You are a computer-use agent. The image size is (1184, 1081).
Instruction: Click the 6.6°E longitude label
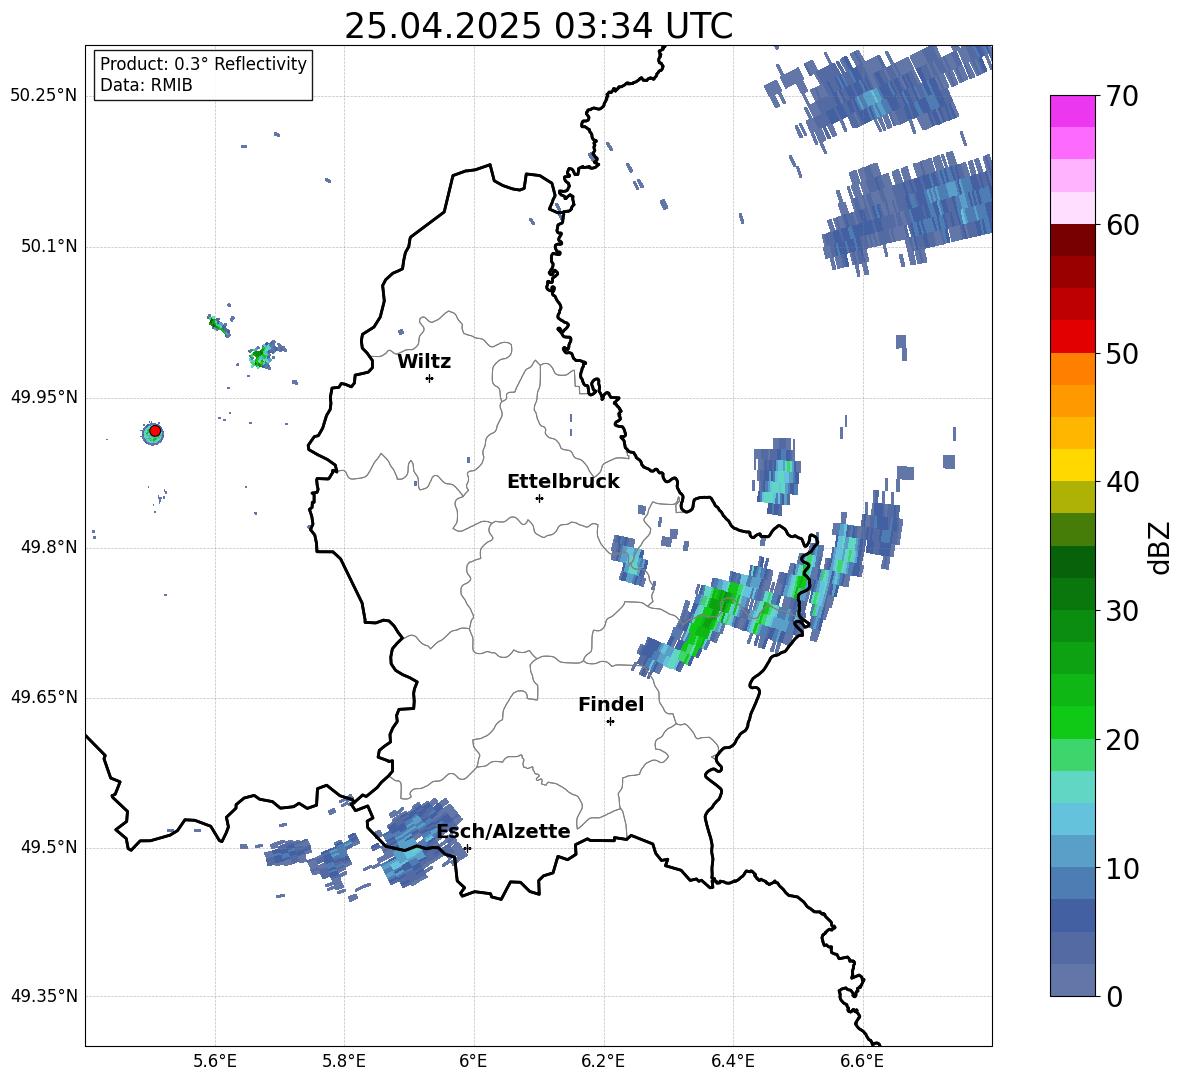(x=862, y=1061)
